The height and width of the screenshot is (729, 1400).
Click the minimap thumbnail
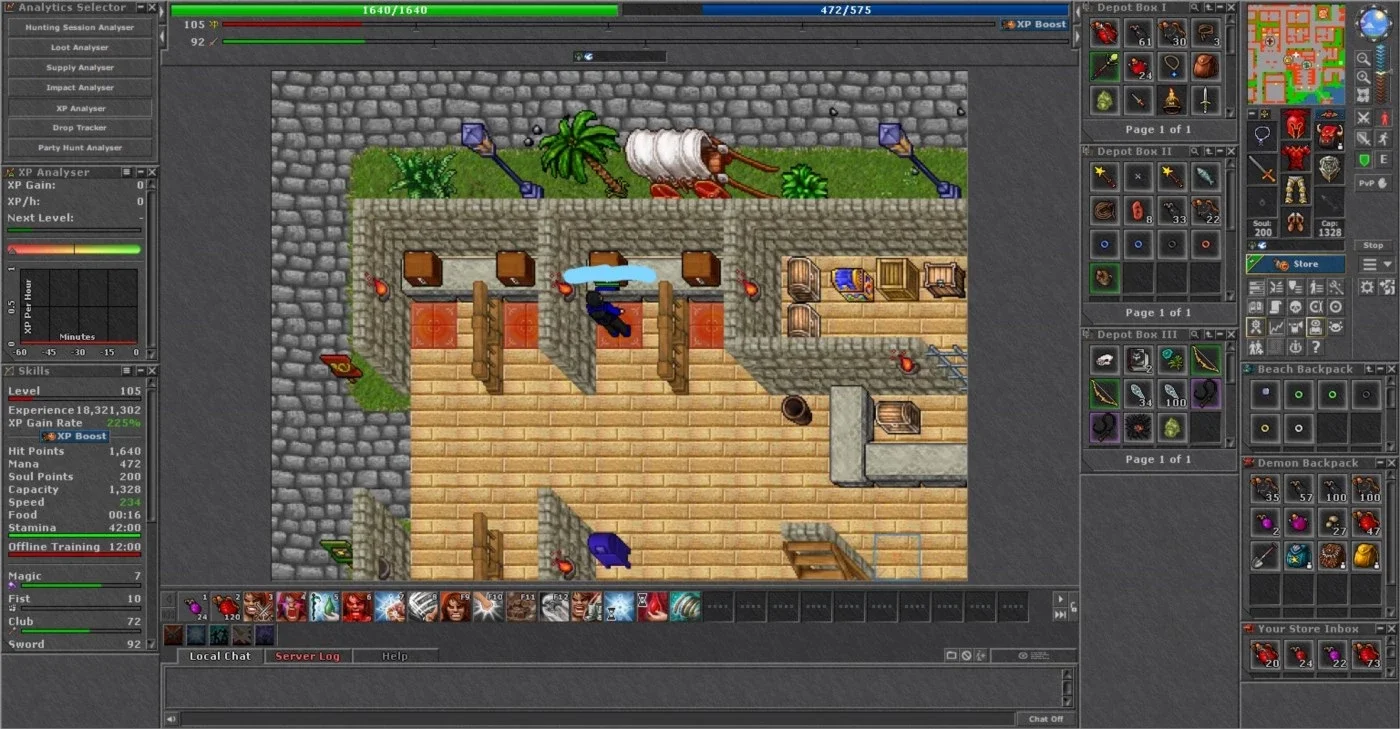(x=1297, y=54)
